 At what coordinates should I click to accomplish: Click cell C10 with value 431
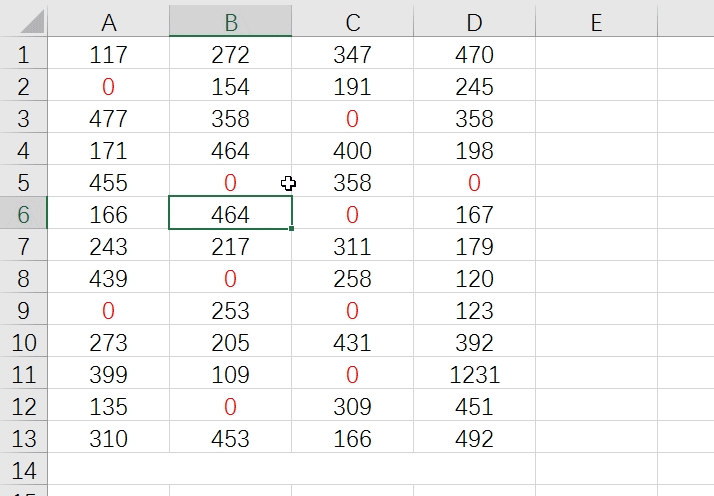pyautogui.click(x=352, y=343)
